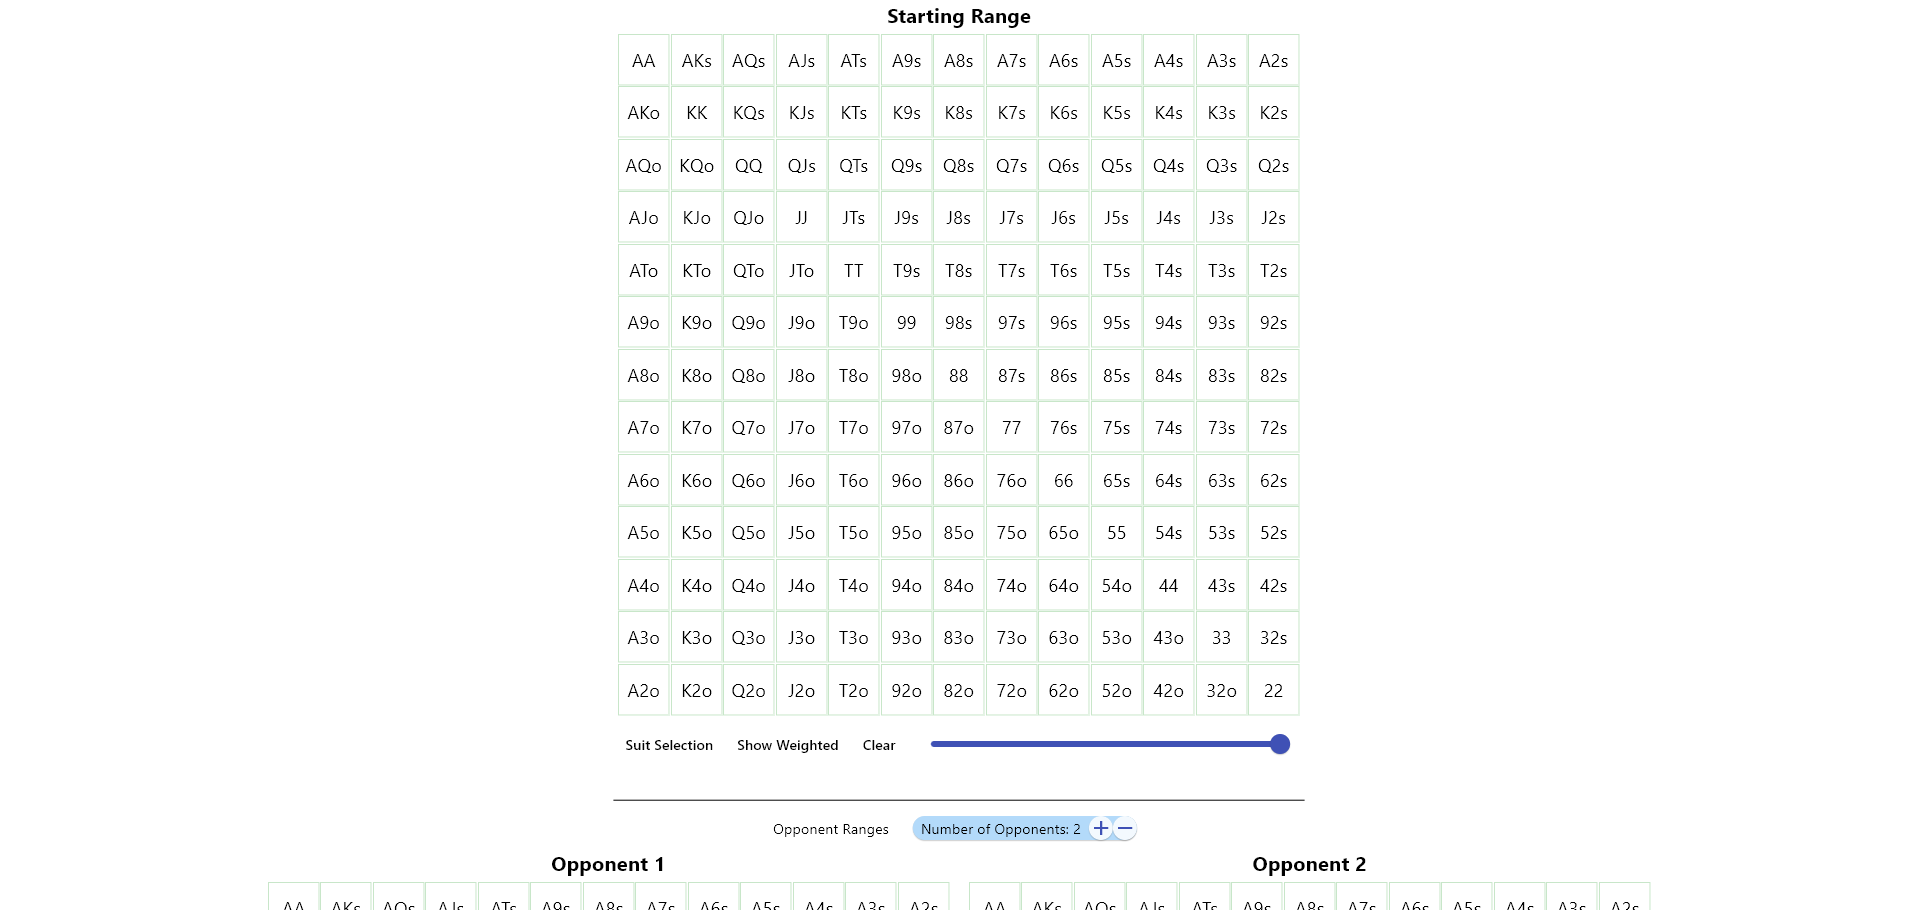Select the KK pocket pair cell
Screen dimensions: 1918x910
point(697,113)
